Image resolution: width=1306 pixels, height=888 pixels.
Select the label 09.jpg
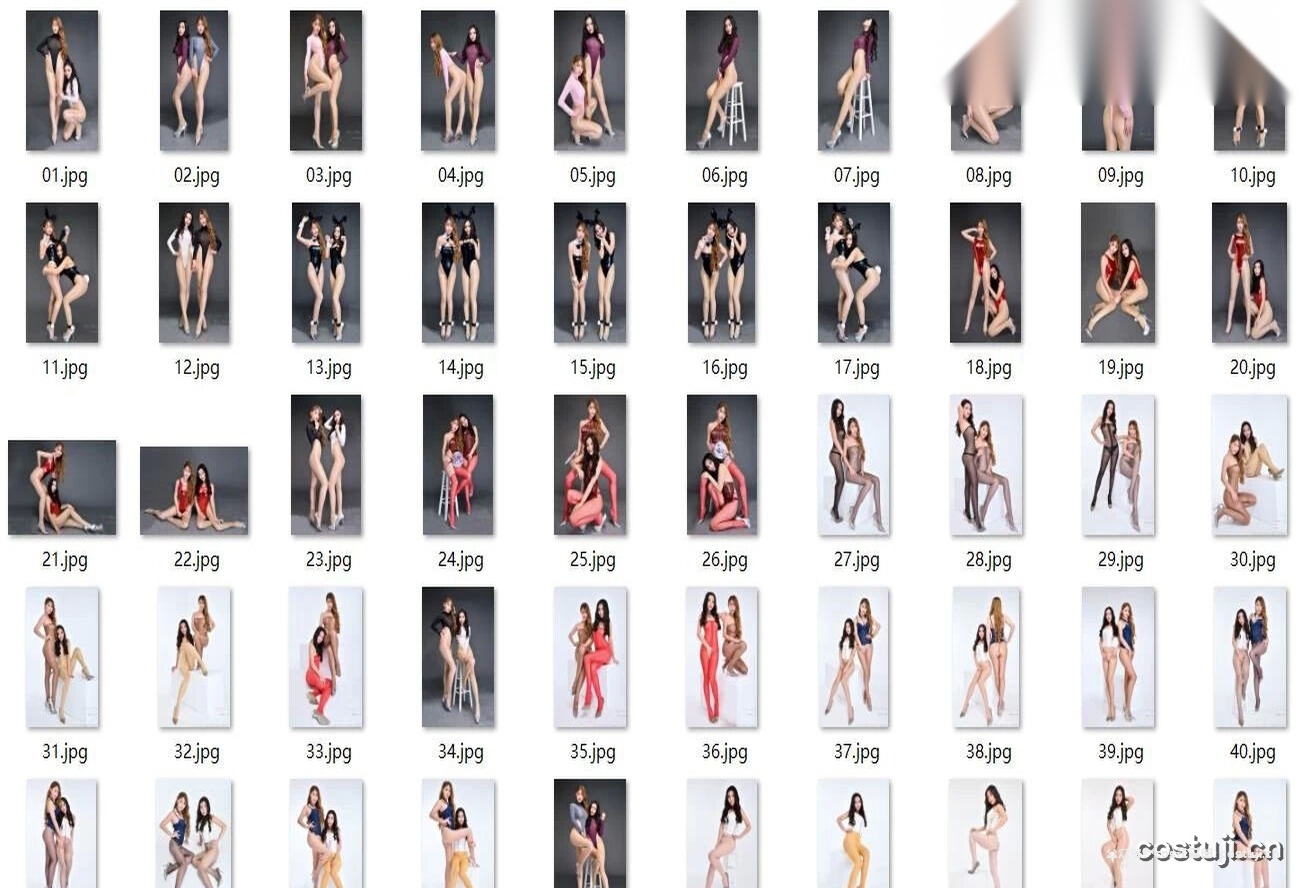1121,176
